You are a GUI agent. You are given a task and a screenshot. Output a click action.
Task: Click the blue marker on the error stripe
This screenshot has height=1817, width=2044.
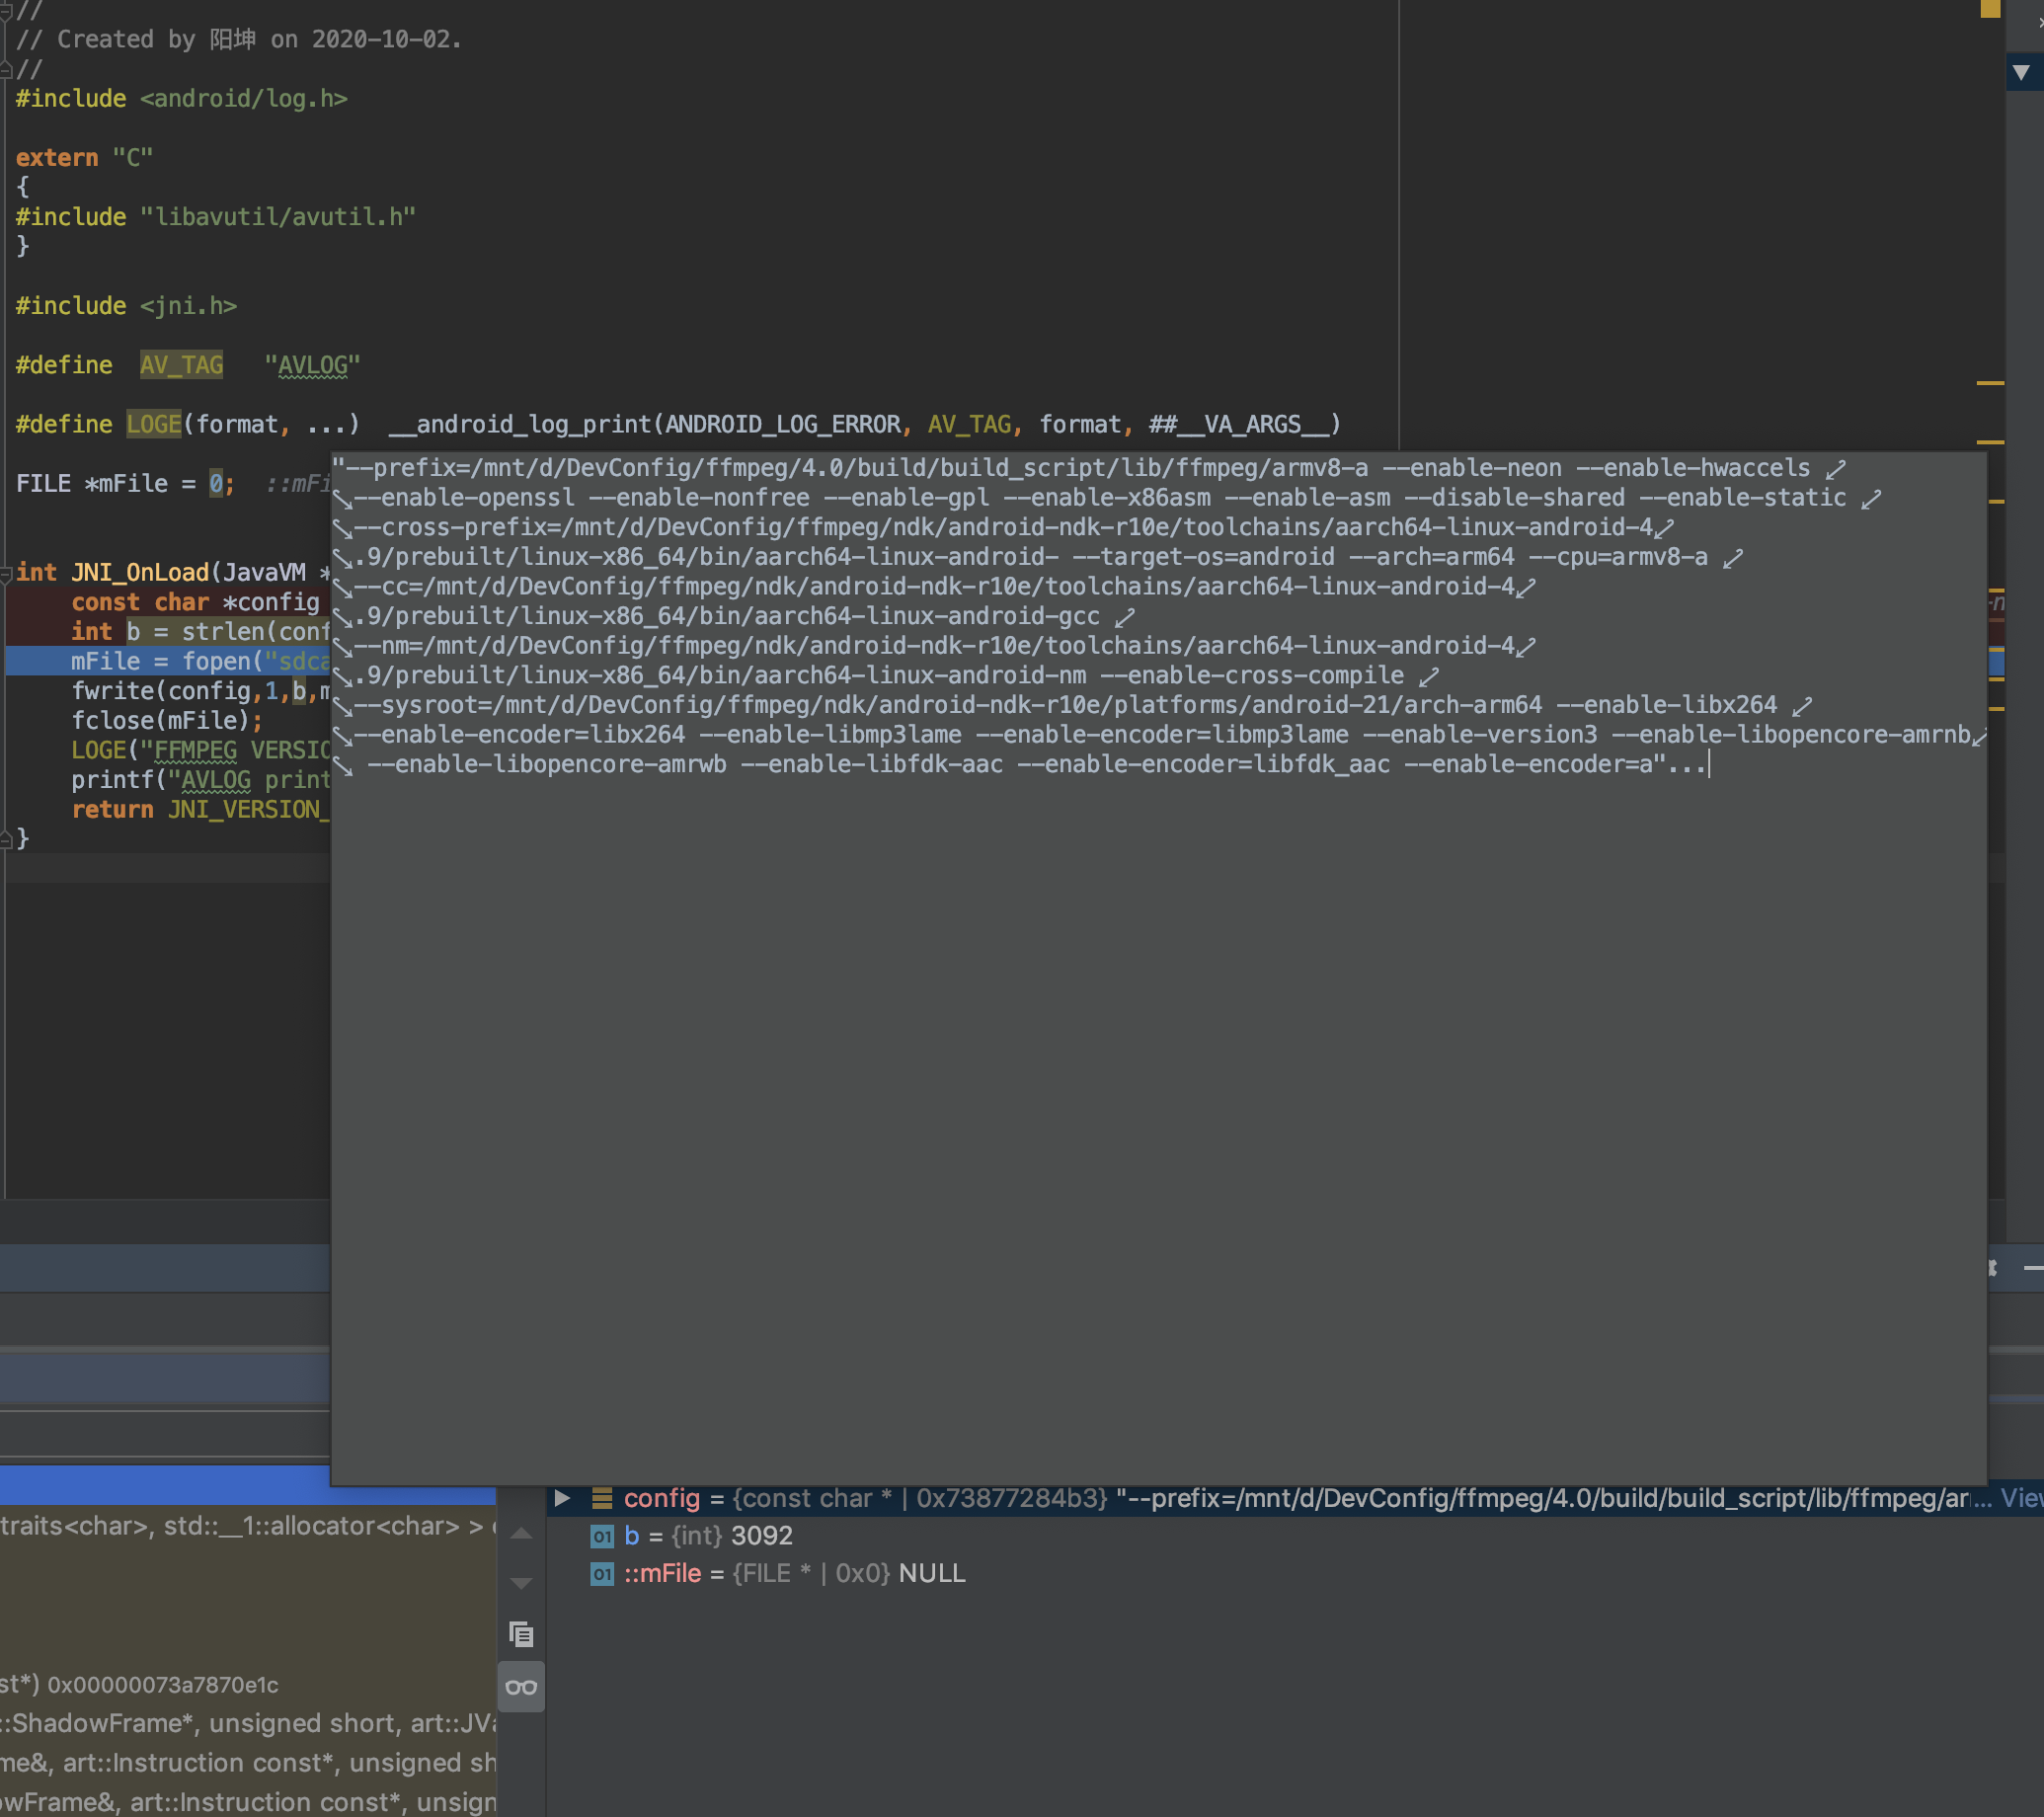1996,662
